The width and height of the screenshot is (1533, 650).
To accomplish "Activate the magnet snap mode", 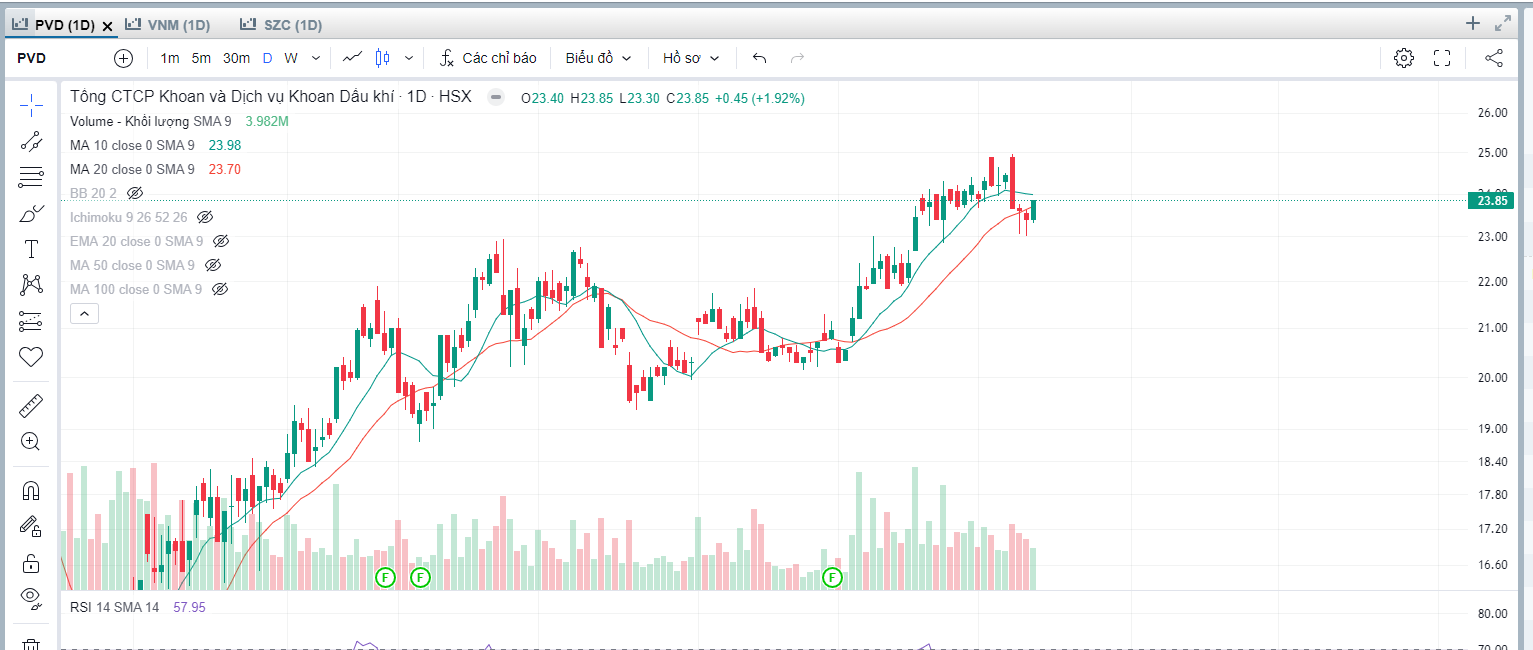I will [31, 491].
